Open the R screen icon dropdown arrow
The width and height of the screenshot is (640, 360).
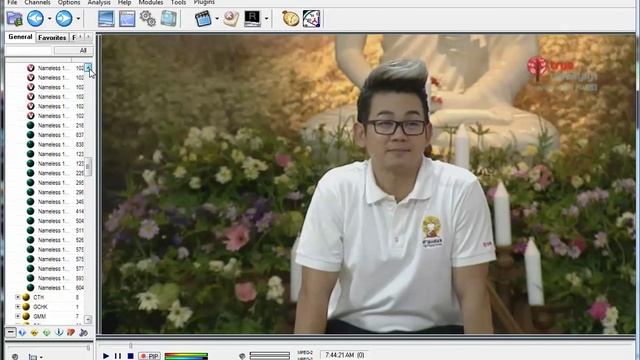[267, 19]
